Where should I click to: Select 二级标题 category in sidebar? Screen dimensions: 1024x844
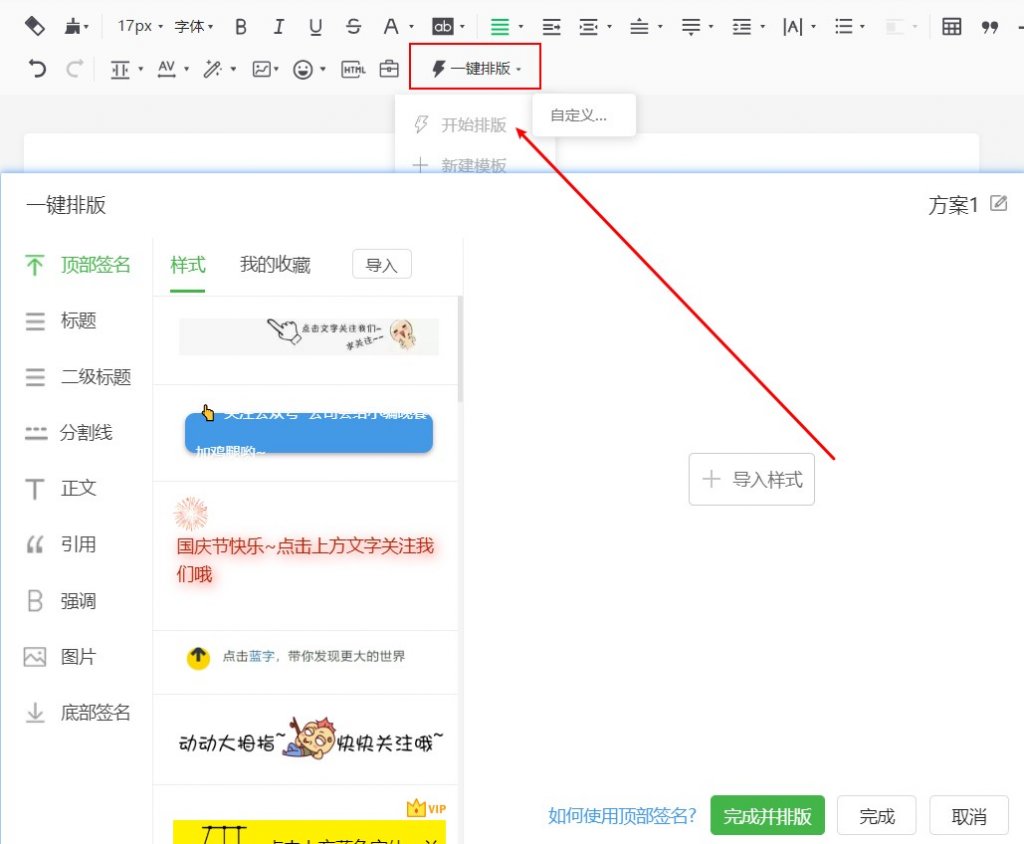tap(78, 377)
